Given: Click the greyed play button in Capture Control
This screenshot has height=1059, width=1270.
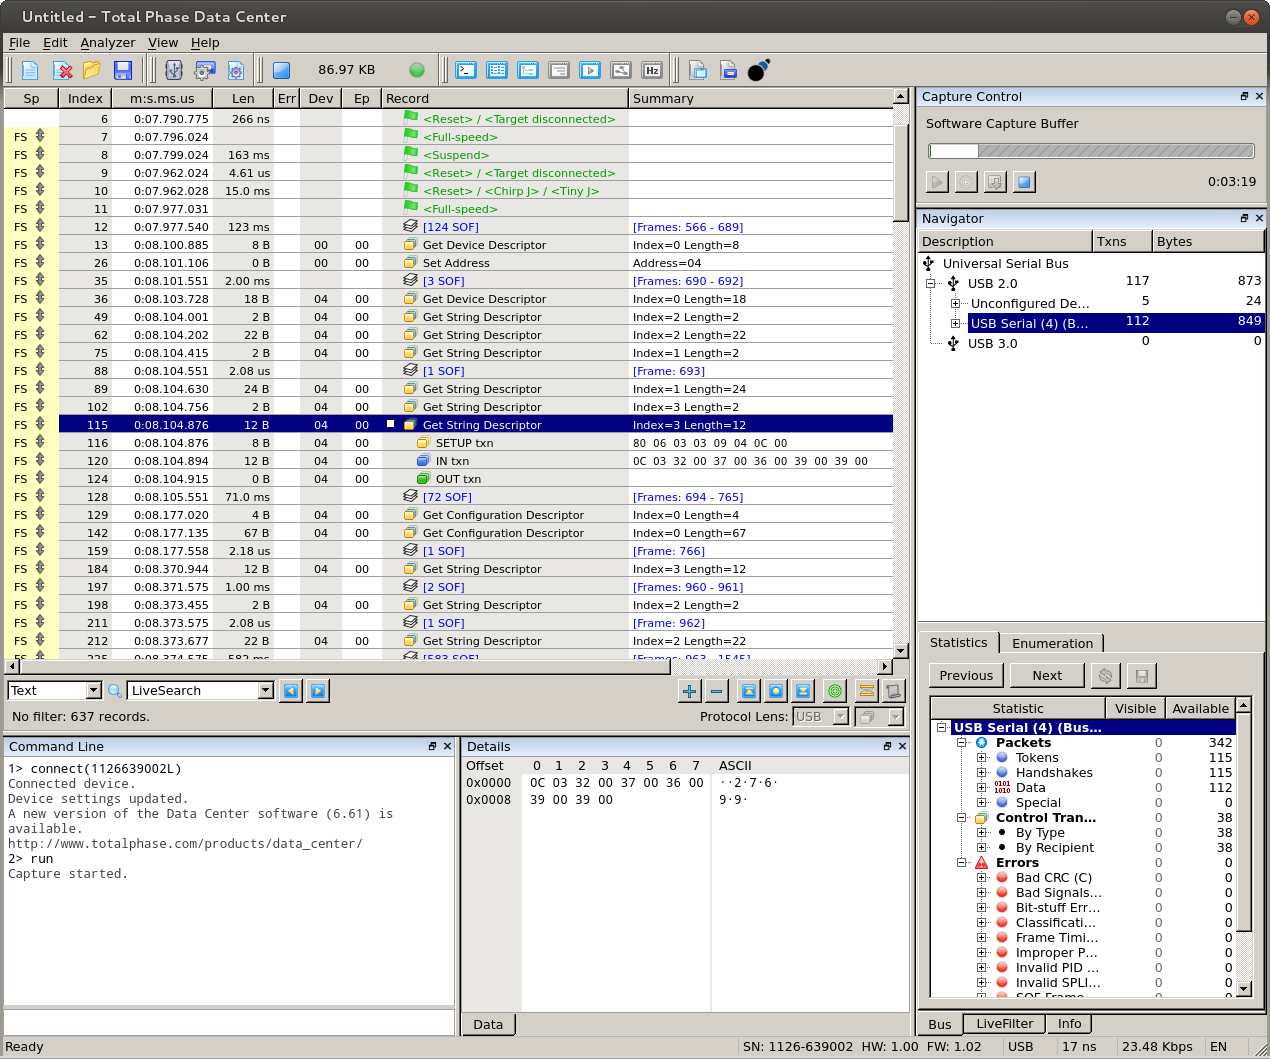Looking at the screenshot, I should (x=937, y=182).
